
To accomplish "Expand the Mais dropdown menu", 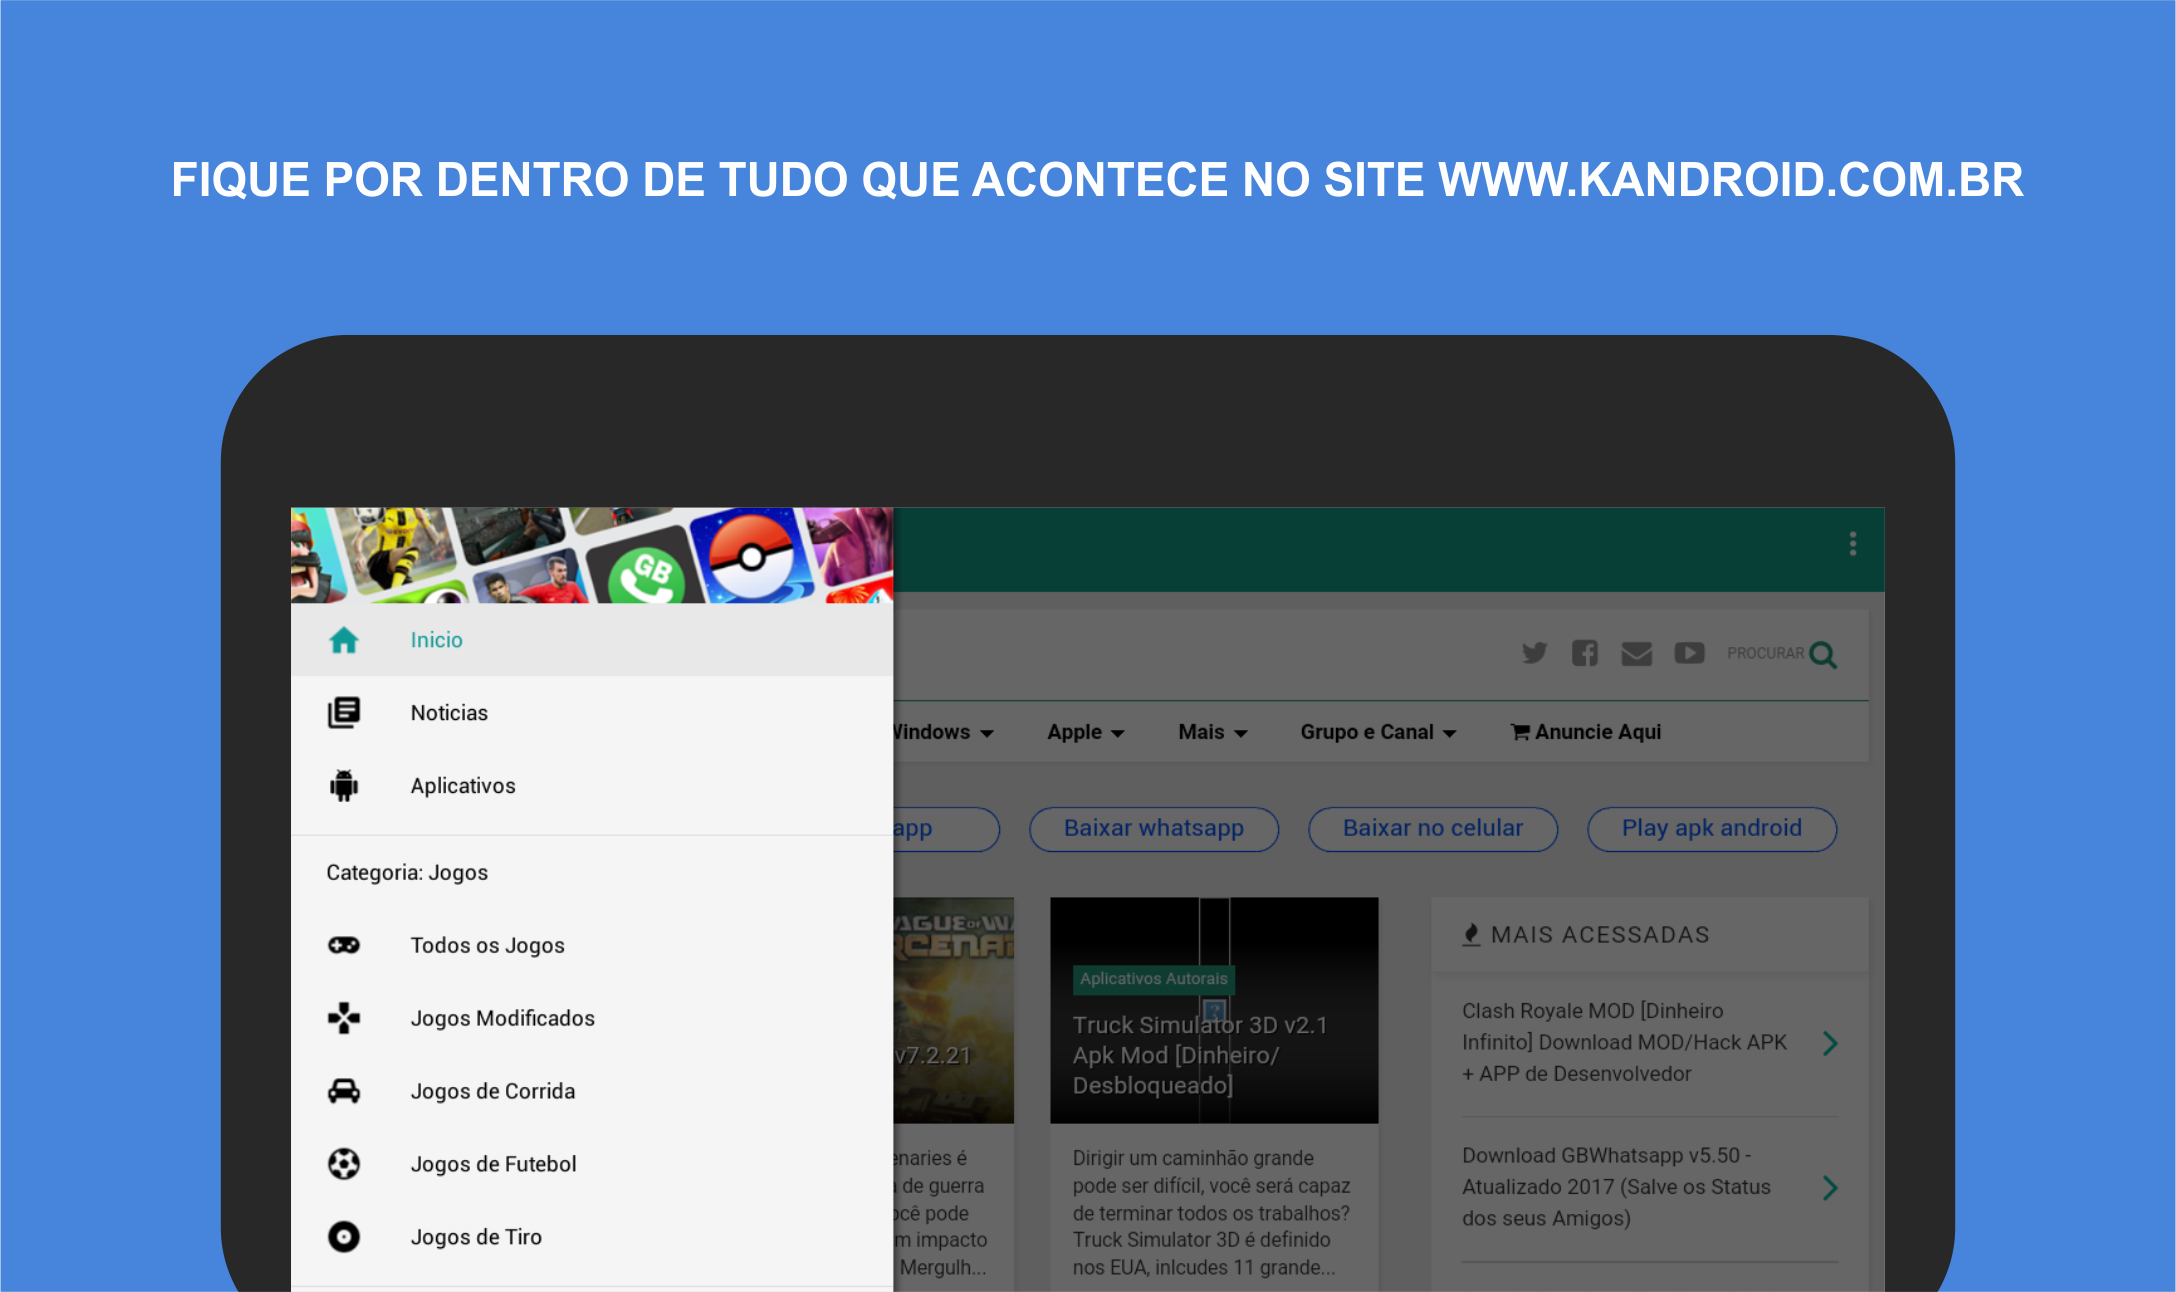I will (x=1212, y=732).
